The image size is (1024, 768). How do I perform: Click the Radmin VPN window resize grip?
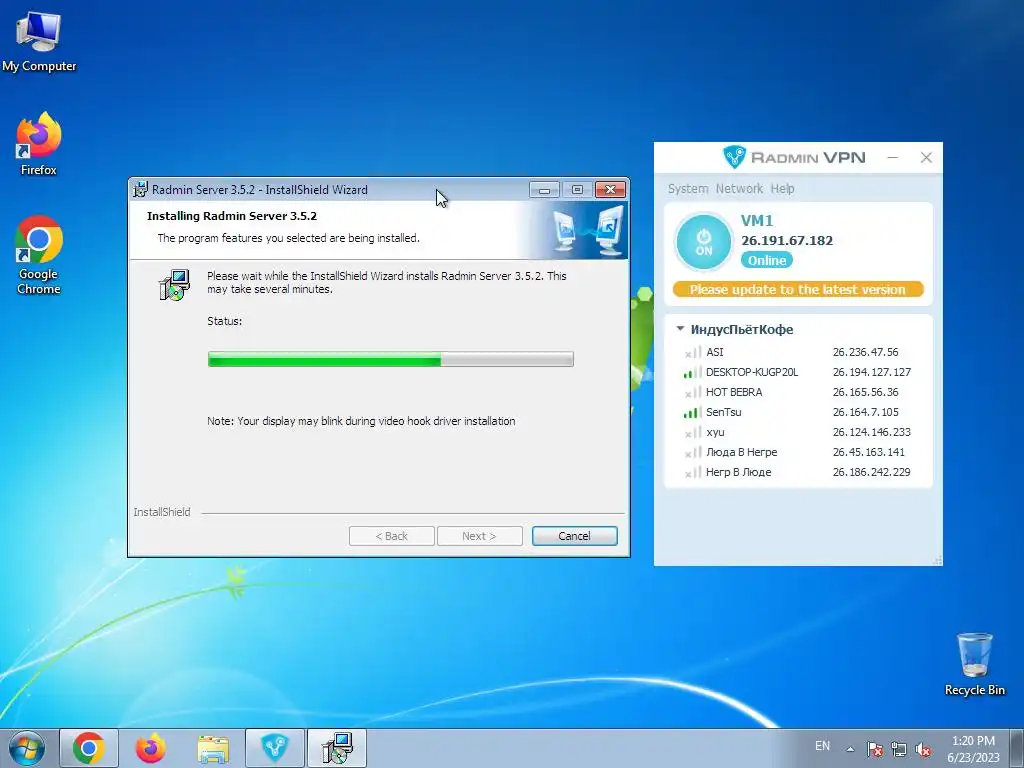point(938,560)
